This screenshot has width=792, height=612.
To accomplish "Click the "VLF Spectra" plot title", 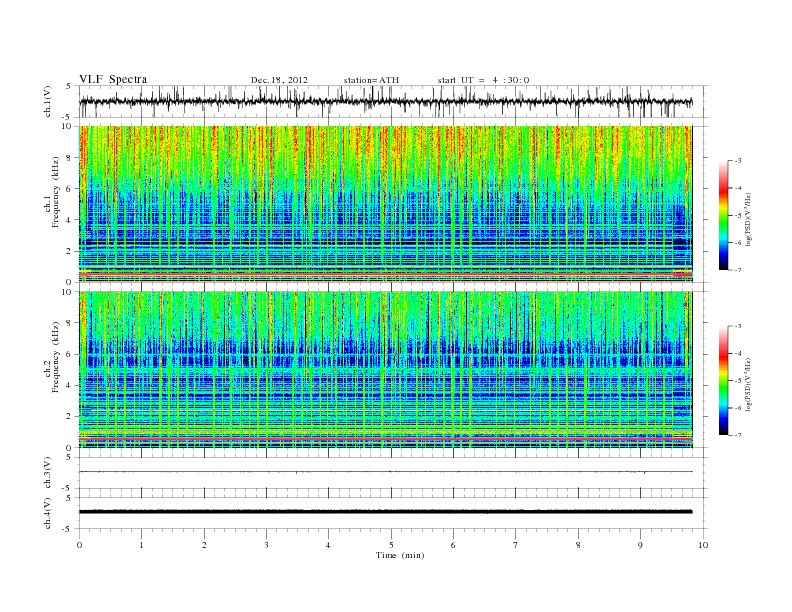I will pyautogui.click(x=113, y=79).
